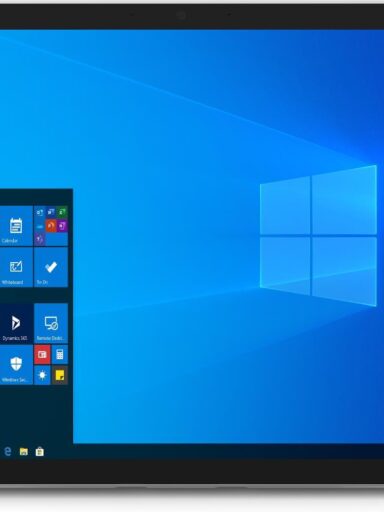The image size is (384, 512).
Task: Open the red News tile
Action: point(42,354)
